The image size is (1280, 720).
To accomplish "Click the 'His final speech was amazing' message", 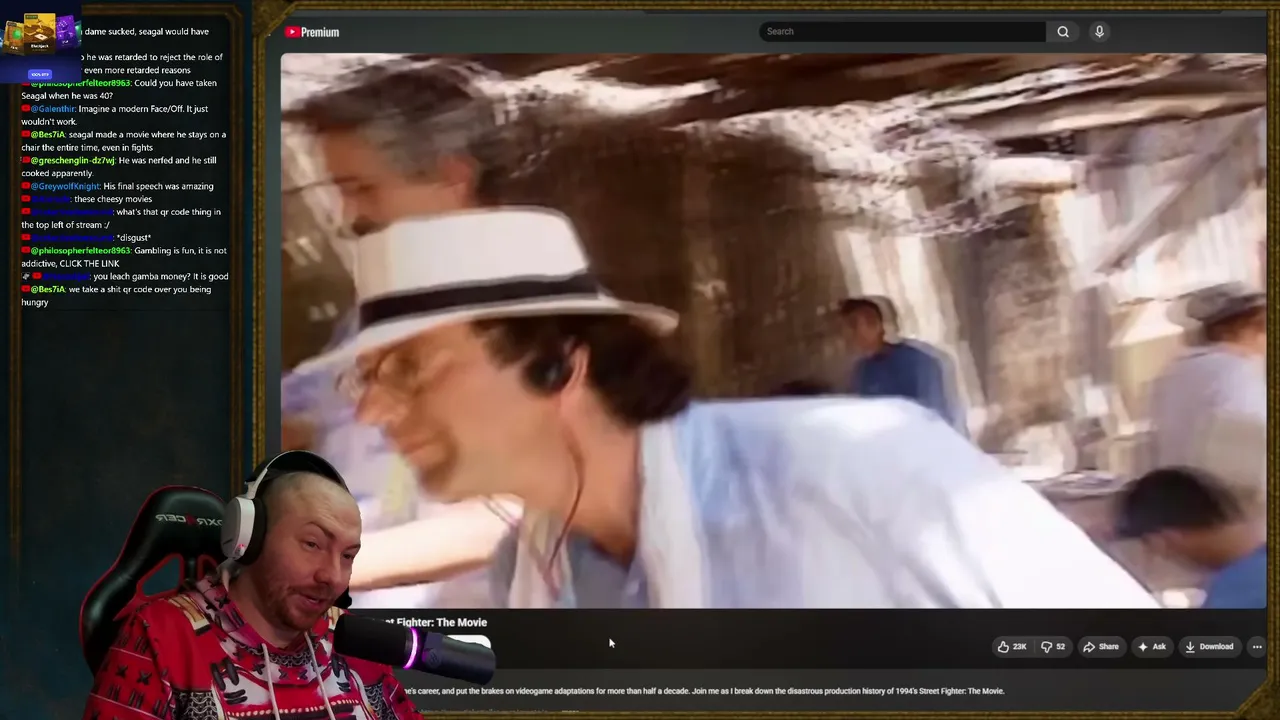I will (x=158, y=186).
